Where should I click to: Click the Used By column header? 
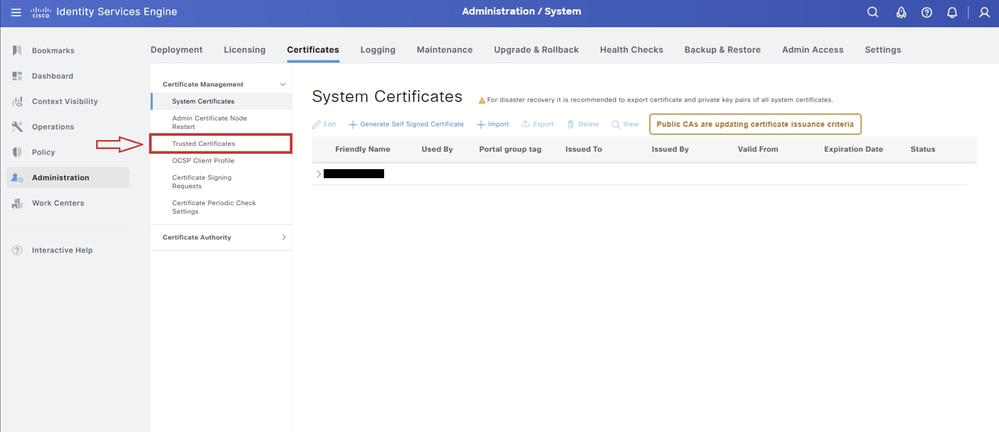[437, 149]
